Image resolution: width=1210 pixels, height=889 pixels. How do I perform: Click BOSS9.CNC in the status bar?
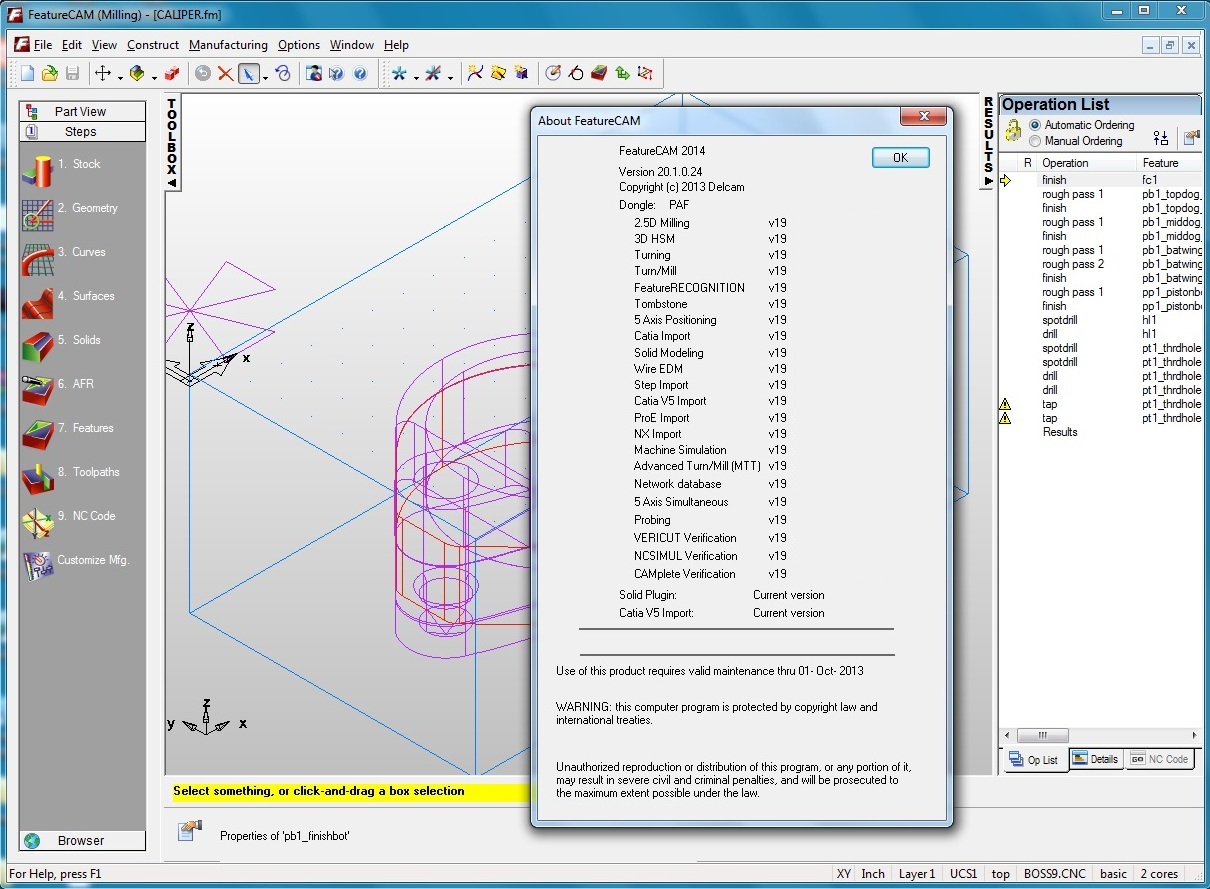point(1055,874)
